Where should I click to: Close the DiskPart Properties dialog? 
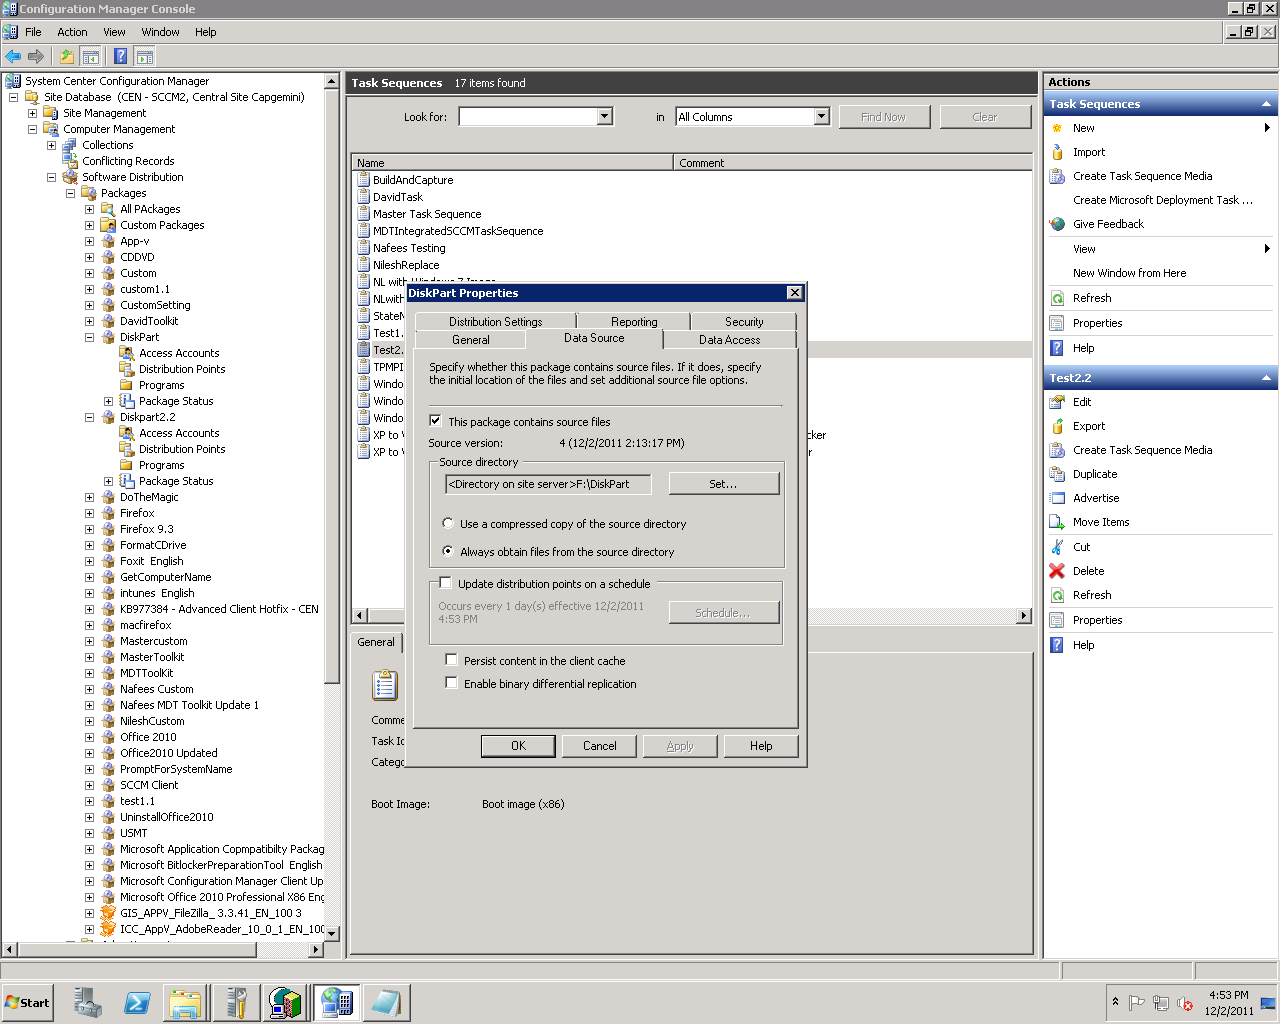click(794, 293)
